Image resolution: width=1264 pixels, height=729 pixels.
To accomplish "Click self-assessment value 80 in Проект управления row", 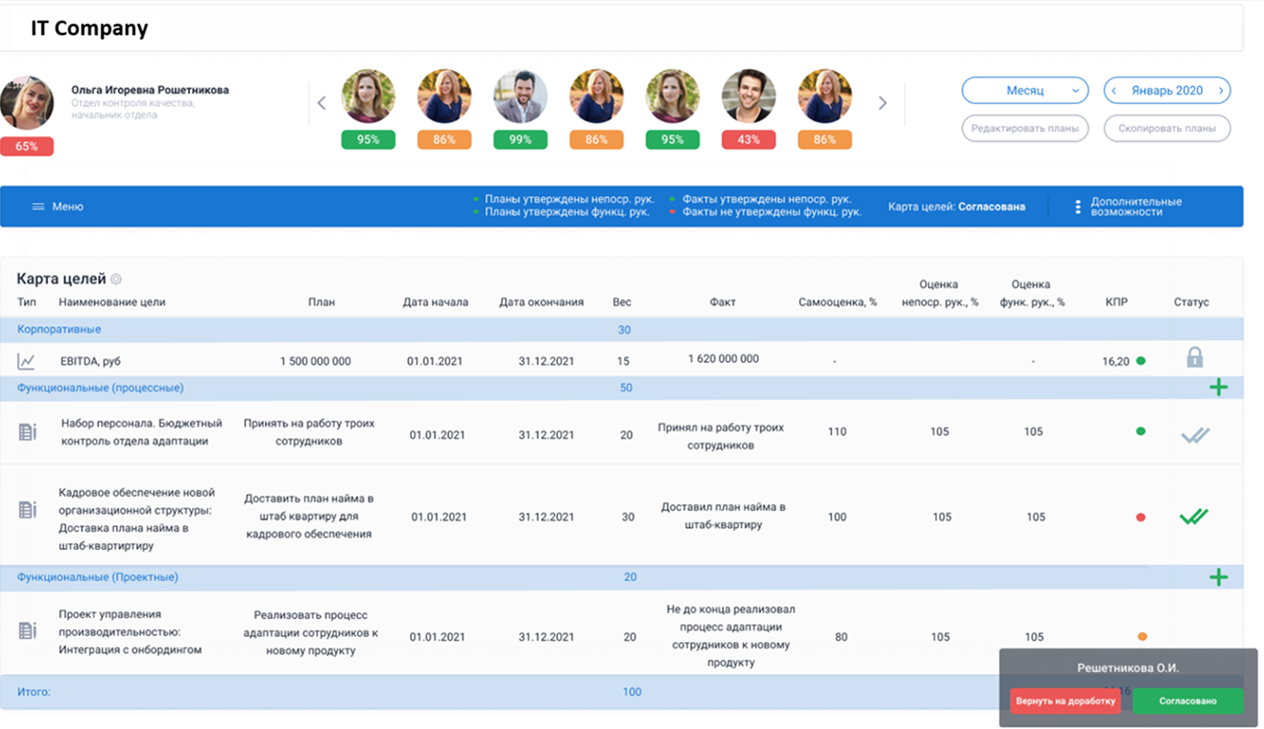I will pos(841,637).
